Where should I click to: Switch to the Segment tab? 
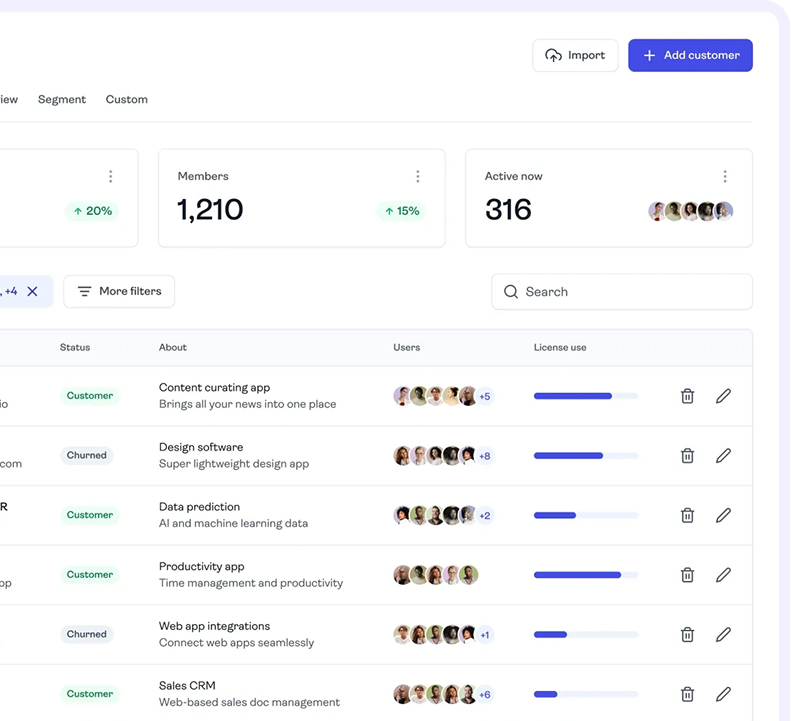(x=62, y=99)
